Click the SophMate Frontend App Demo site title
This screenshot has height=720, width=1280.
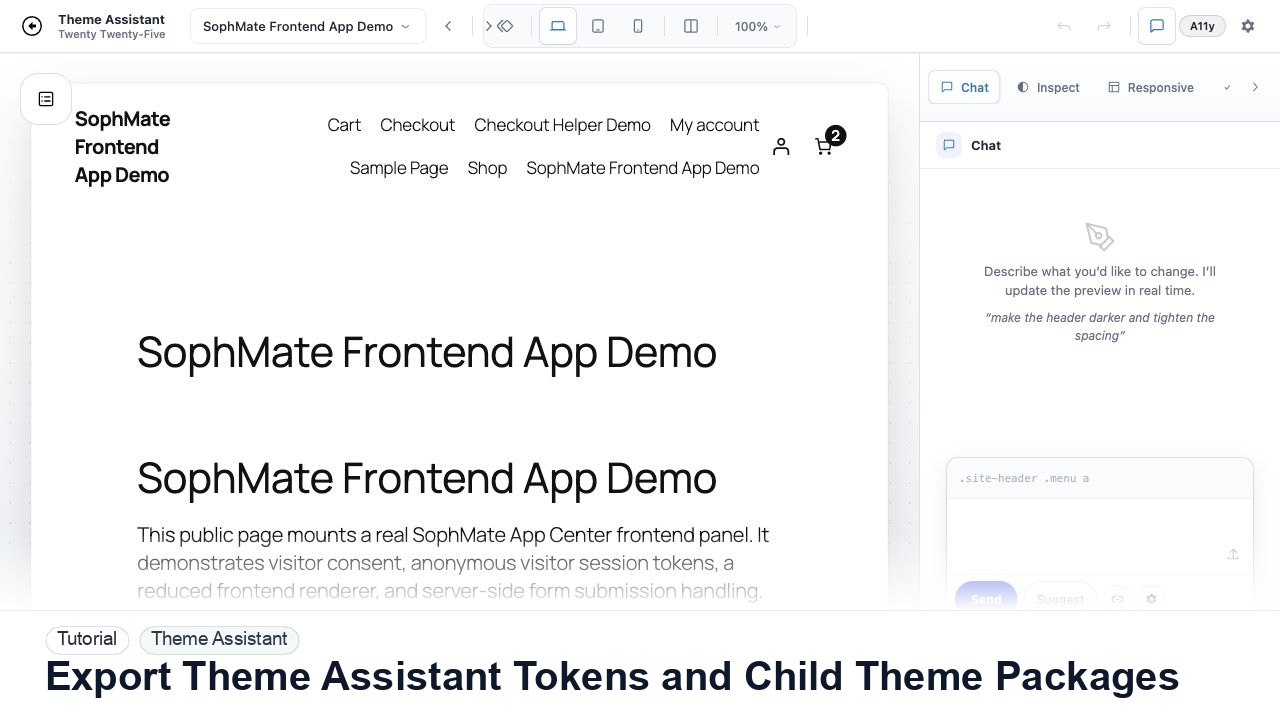point(123,147)
